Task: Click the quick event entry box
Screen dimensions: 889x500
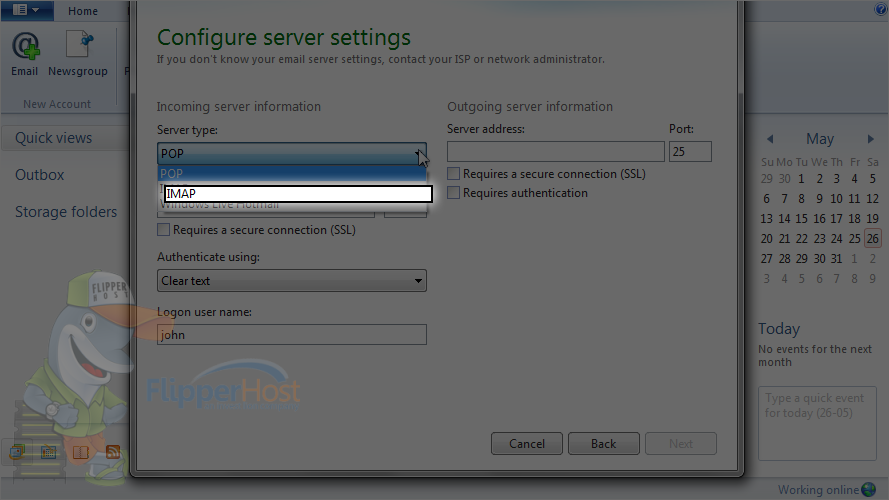Action: pyautogui.click(x=818, y=423)
